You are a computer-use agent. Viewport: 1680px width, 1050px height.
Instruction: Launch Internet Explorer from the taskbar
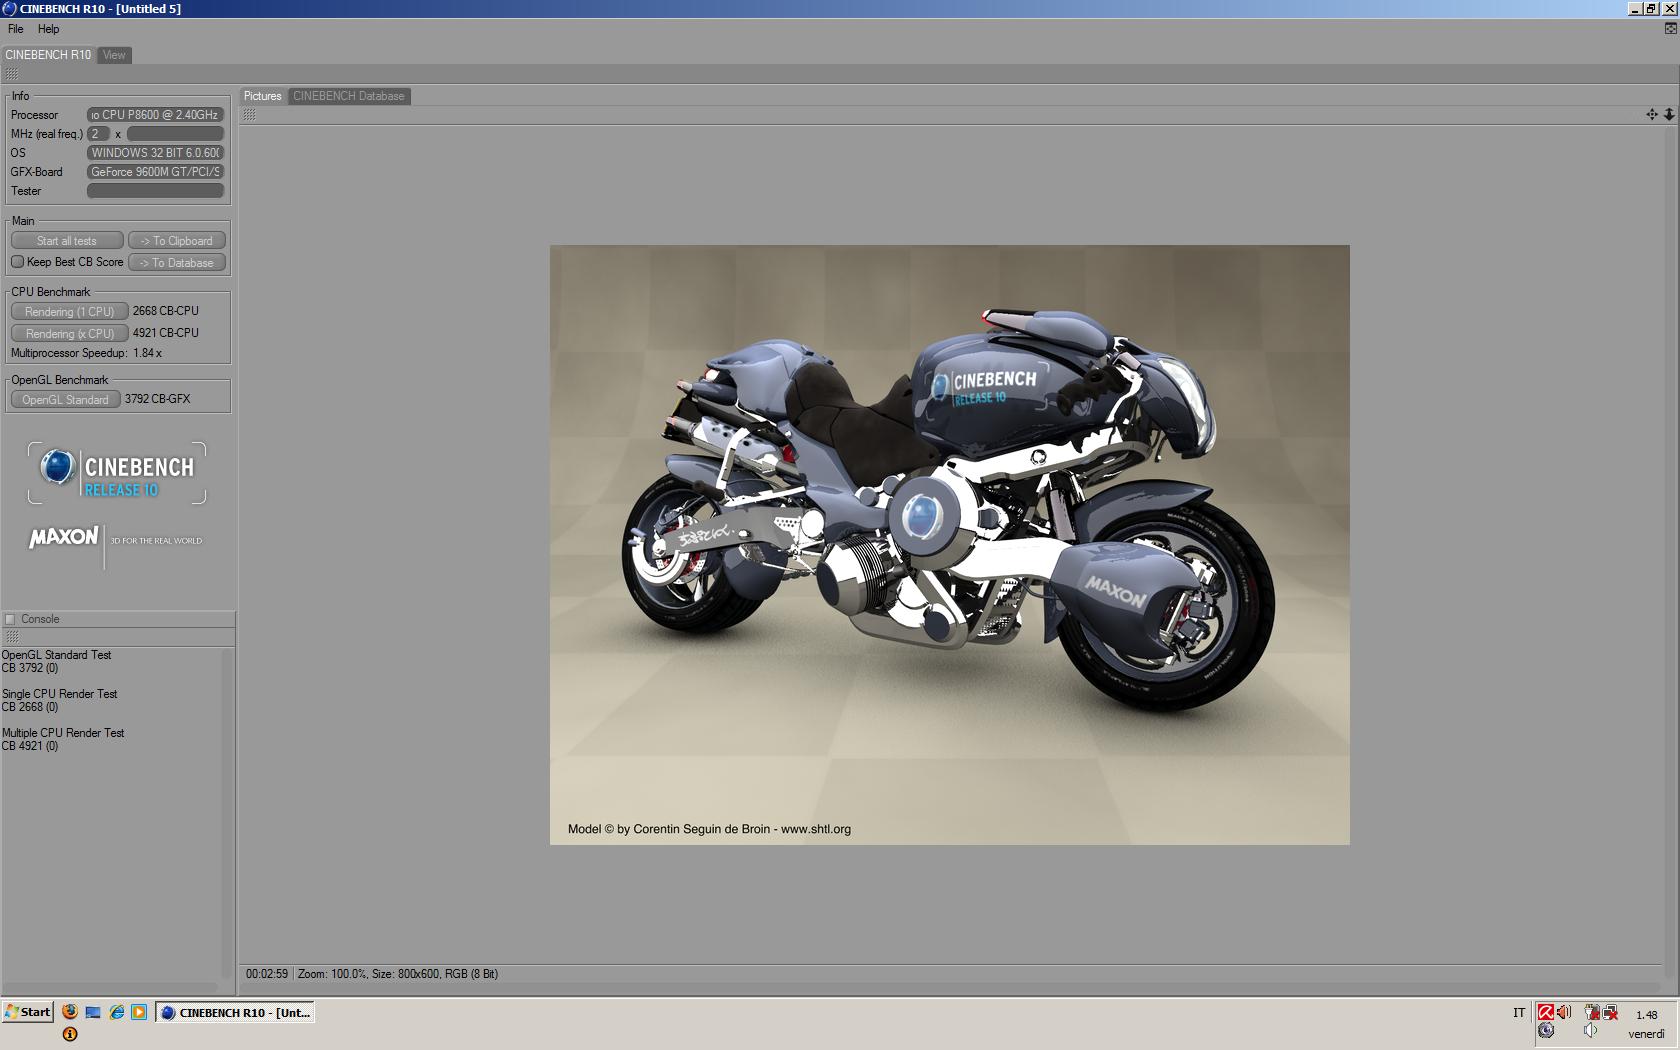(x=116, y=1012)
